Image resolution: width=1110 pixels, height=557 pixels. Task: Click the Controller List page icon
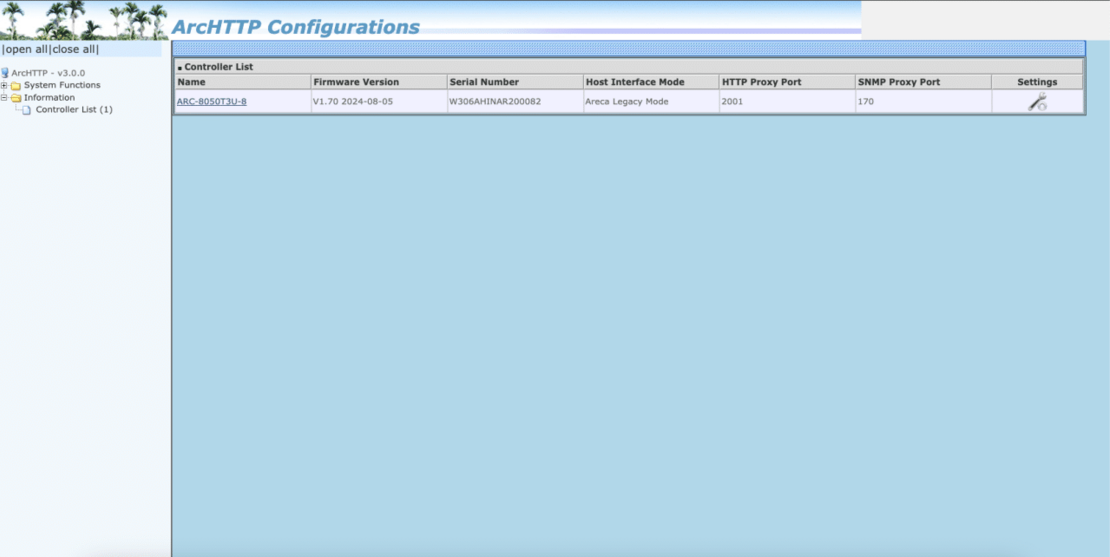27,110
